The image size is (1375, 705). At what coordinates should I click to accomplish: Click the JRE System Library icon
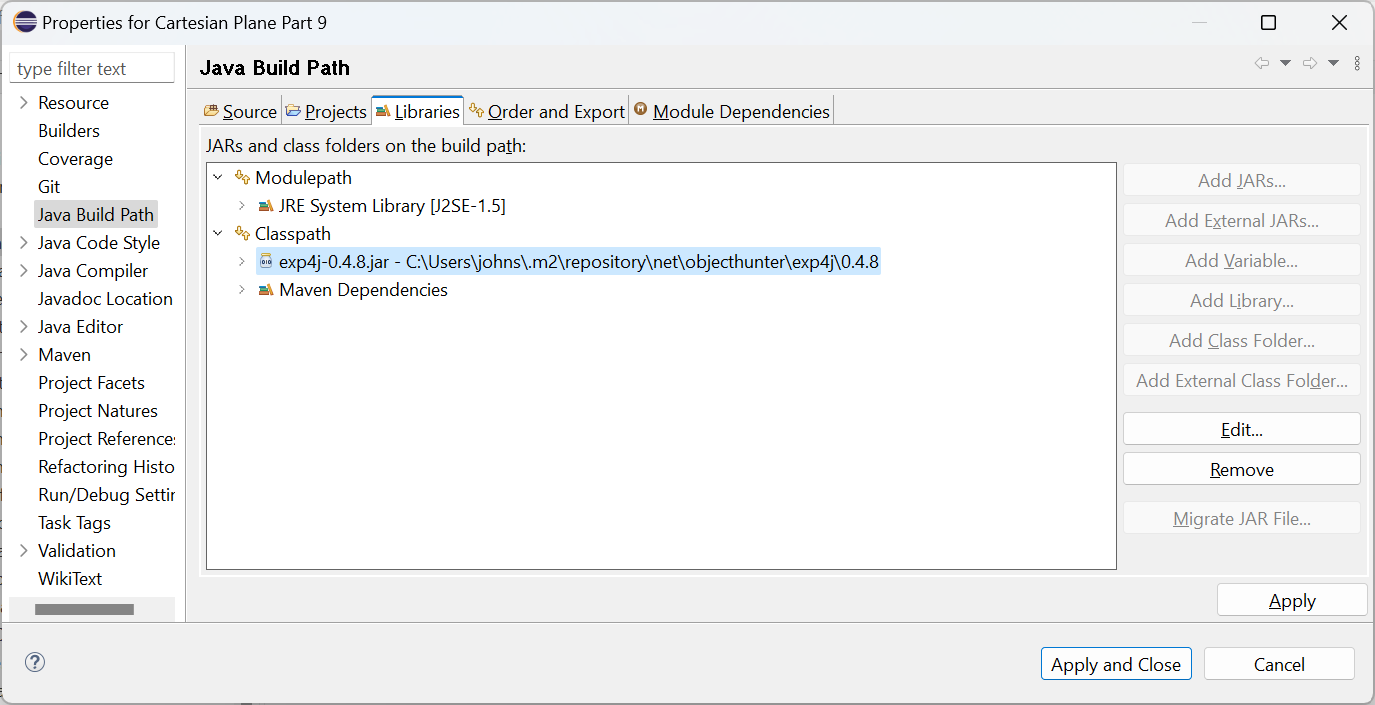coord(266,206)
